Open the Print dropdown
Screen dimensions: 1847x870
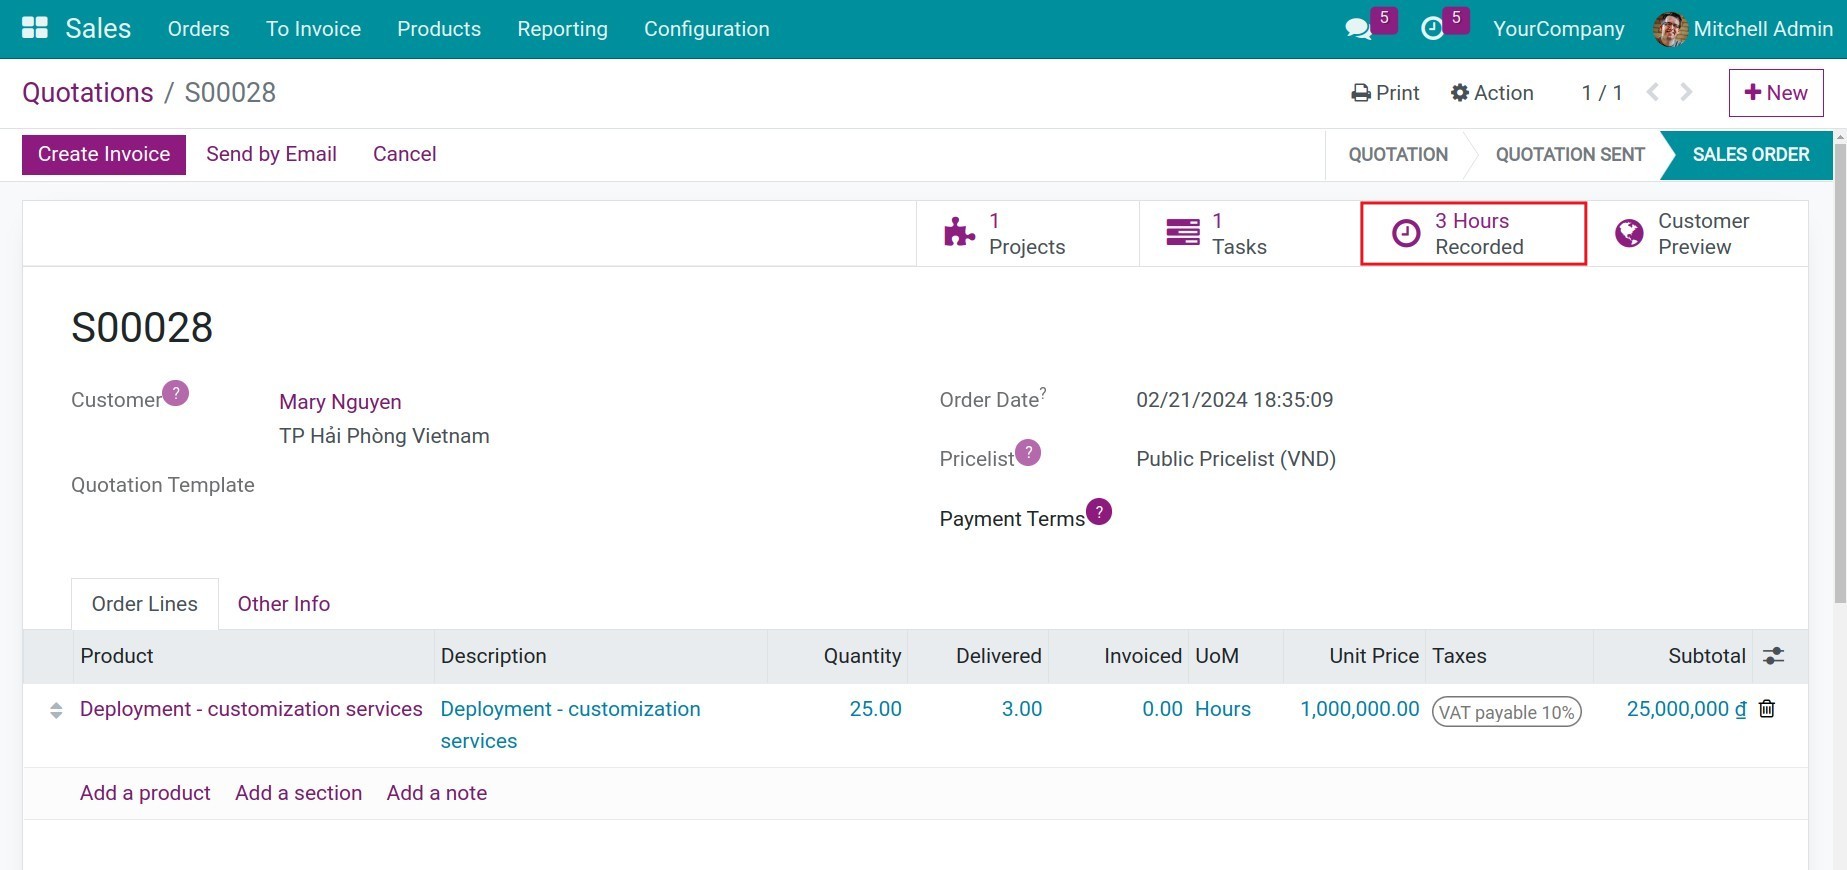(1385, 93)
